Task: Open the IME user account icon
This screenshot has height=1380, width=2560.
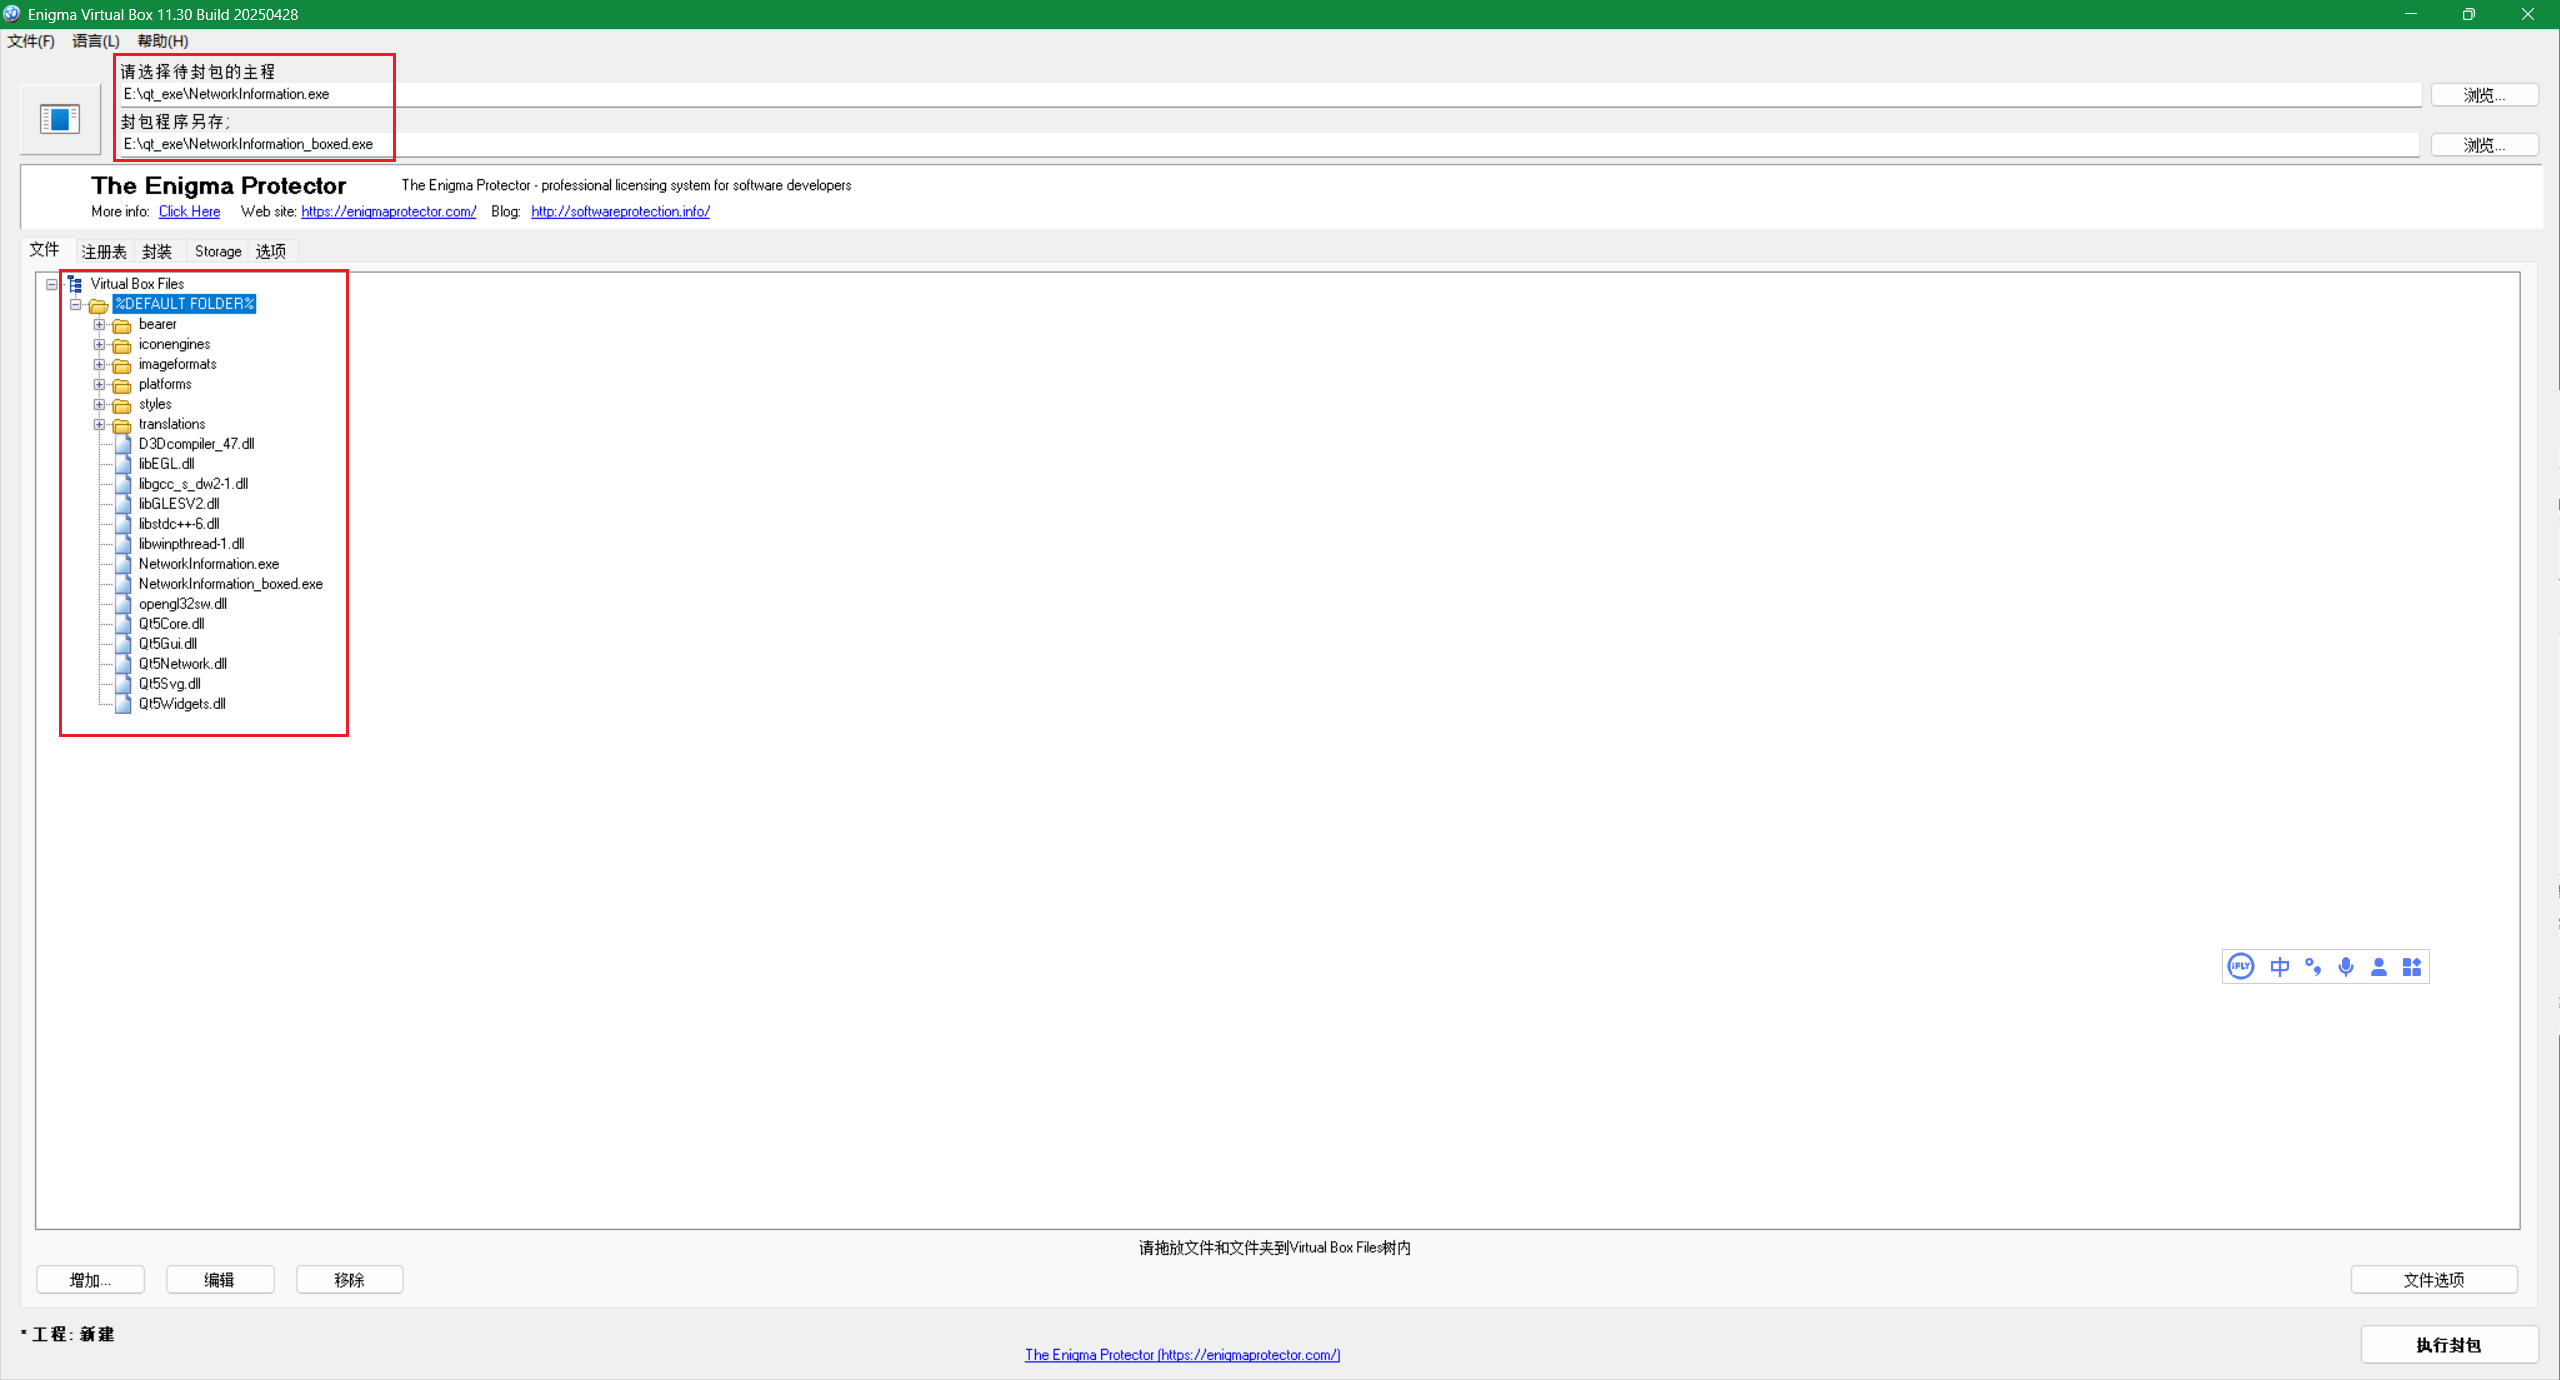Action: tap(2379, 966)
